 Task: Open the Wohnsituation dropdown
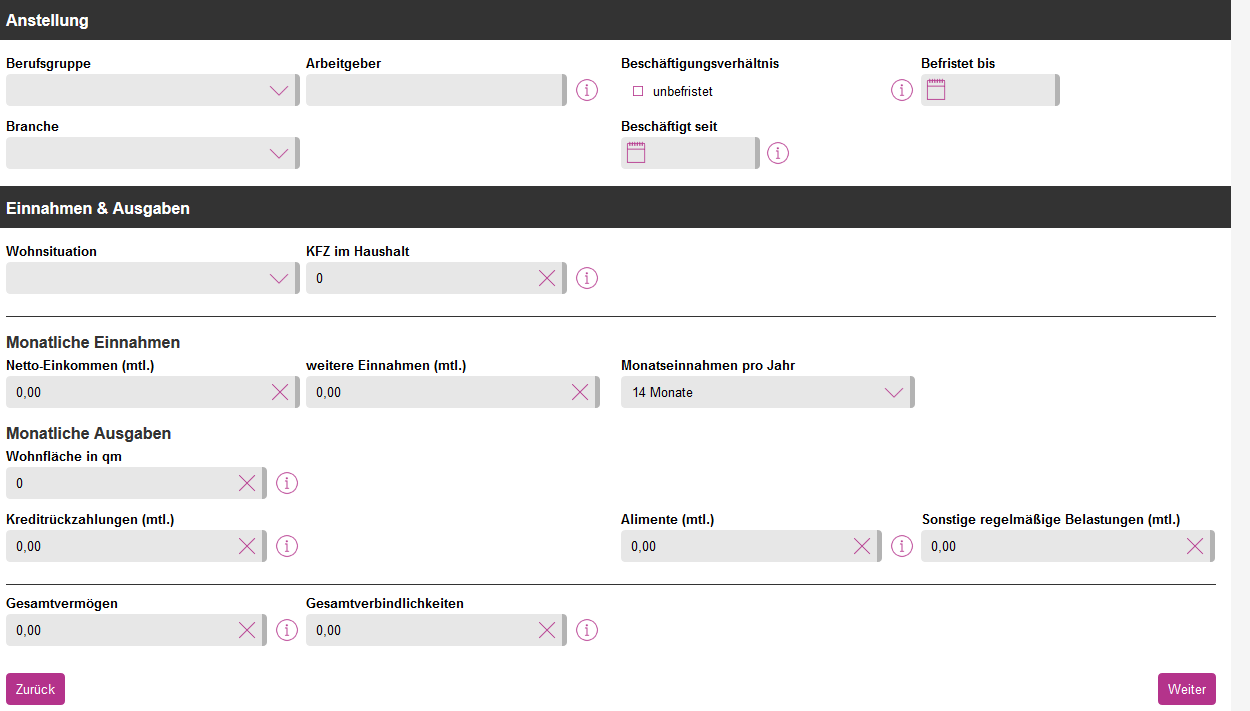click(279, 278)
